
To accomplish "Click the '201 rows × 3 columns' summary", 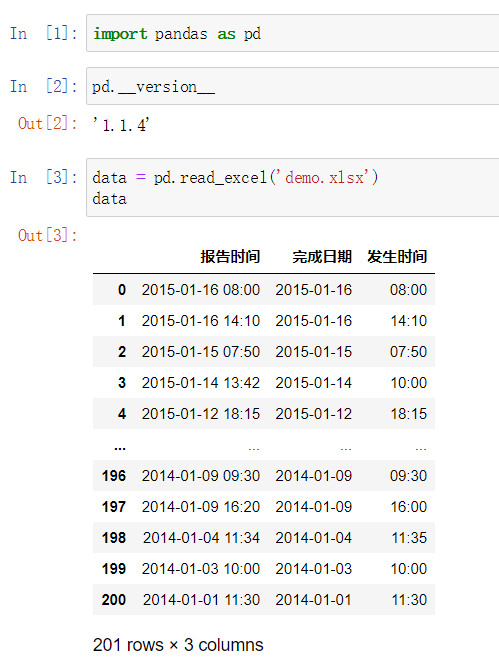I will [178, 645].
